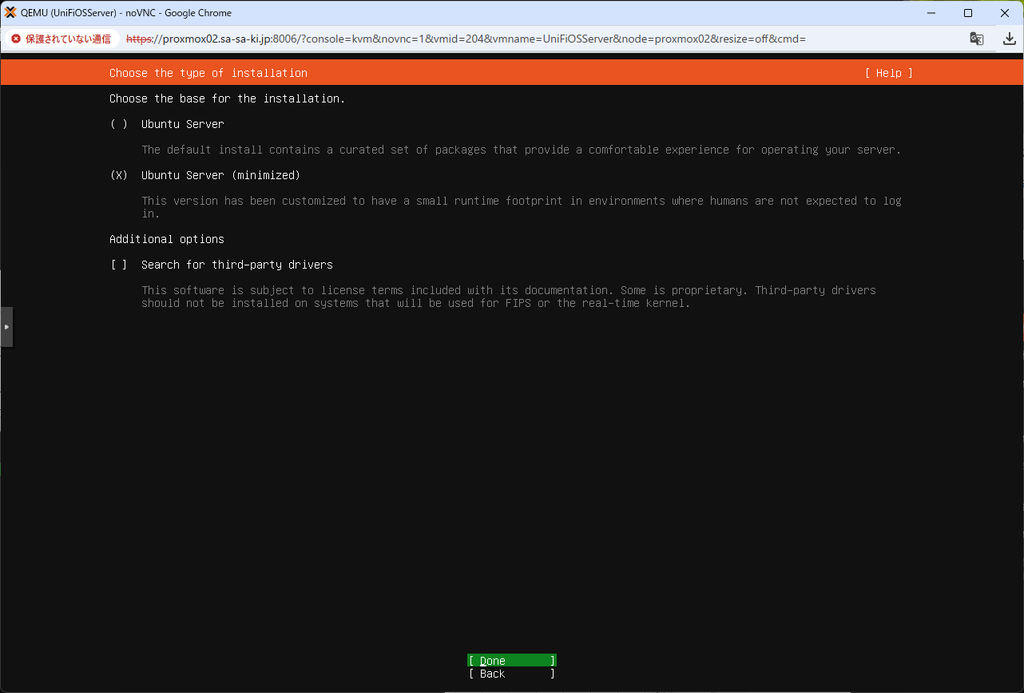The width and height of the screenshot is (1024, 693).
Task: Click the 'Choose the type of installation' heading
Action: [208, 73]
